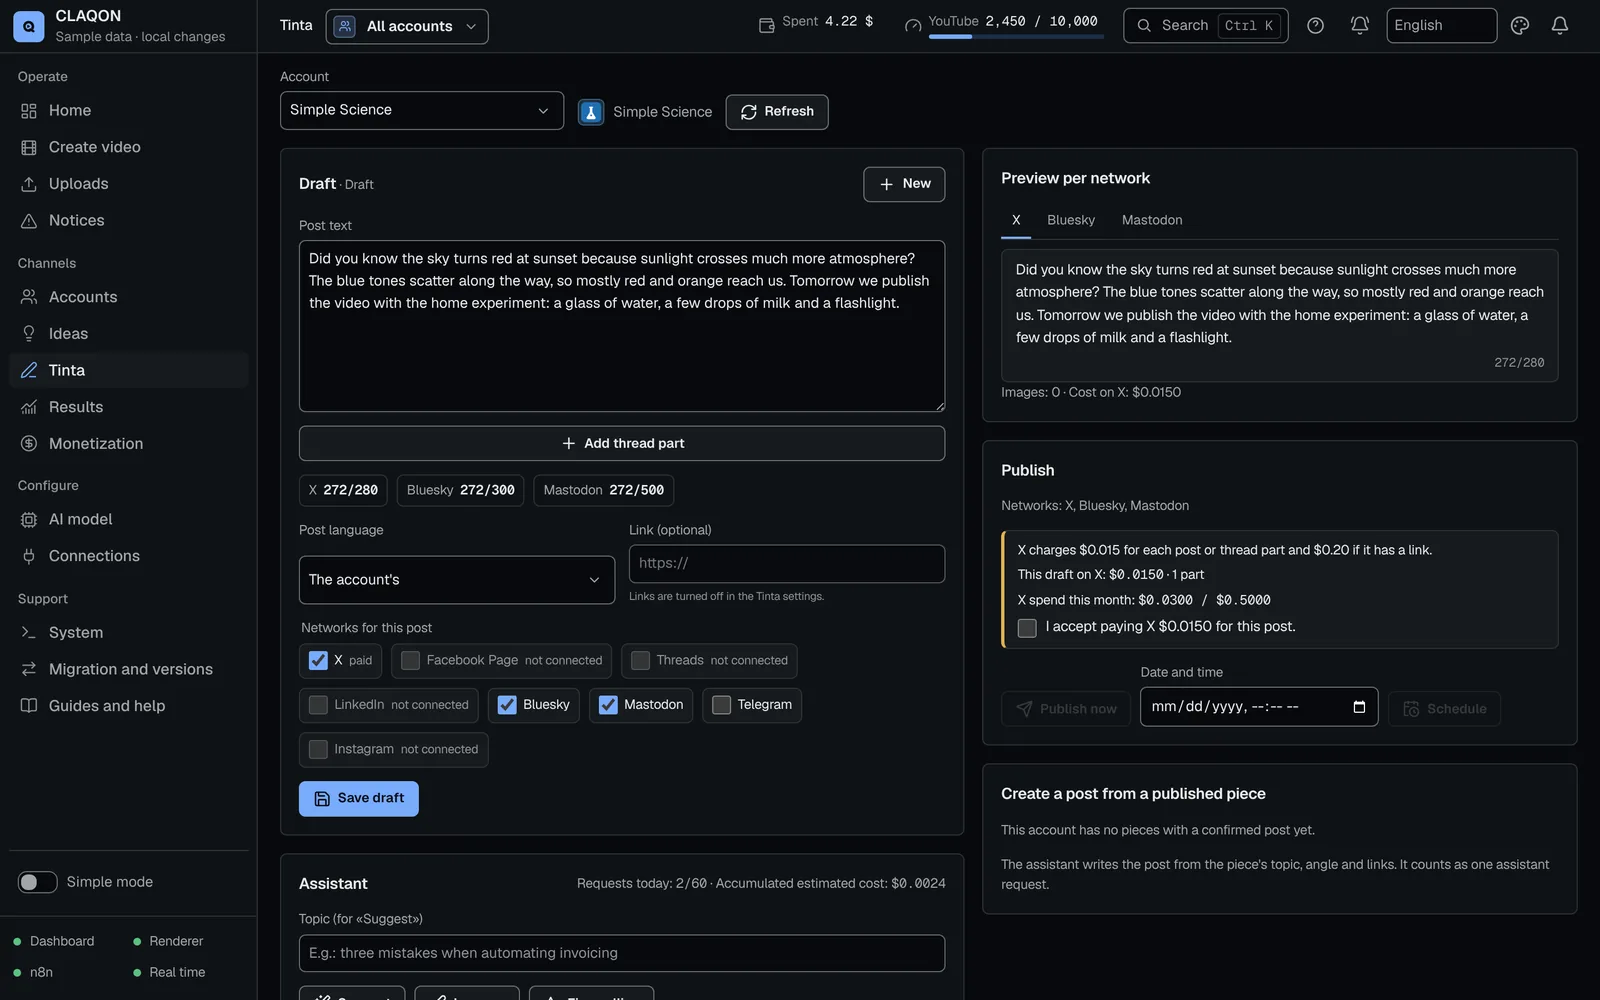This screenshot has height=1000, width=1600.
Task: Click into the Post text area
Action: point(622,326)
